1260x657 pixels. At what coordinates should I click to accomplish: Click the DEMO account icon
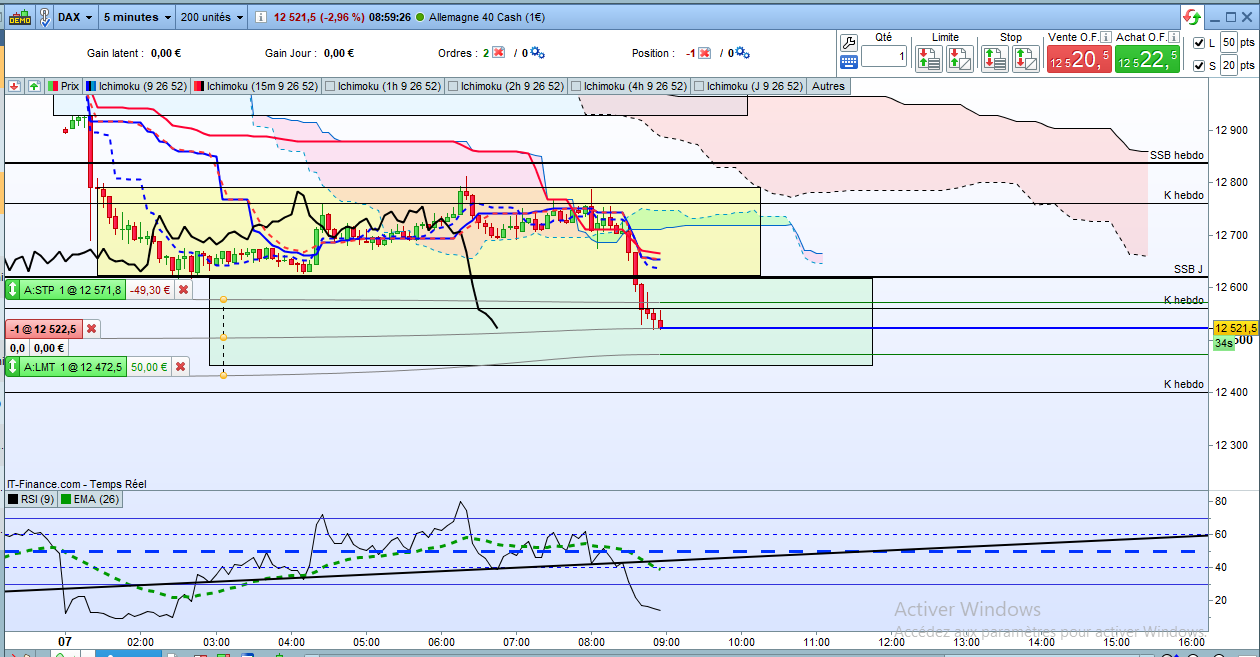pos(18,17)
